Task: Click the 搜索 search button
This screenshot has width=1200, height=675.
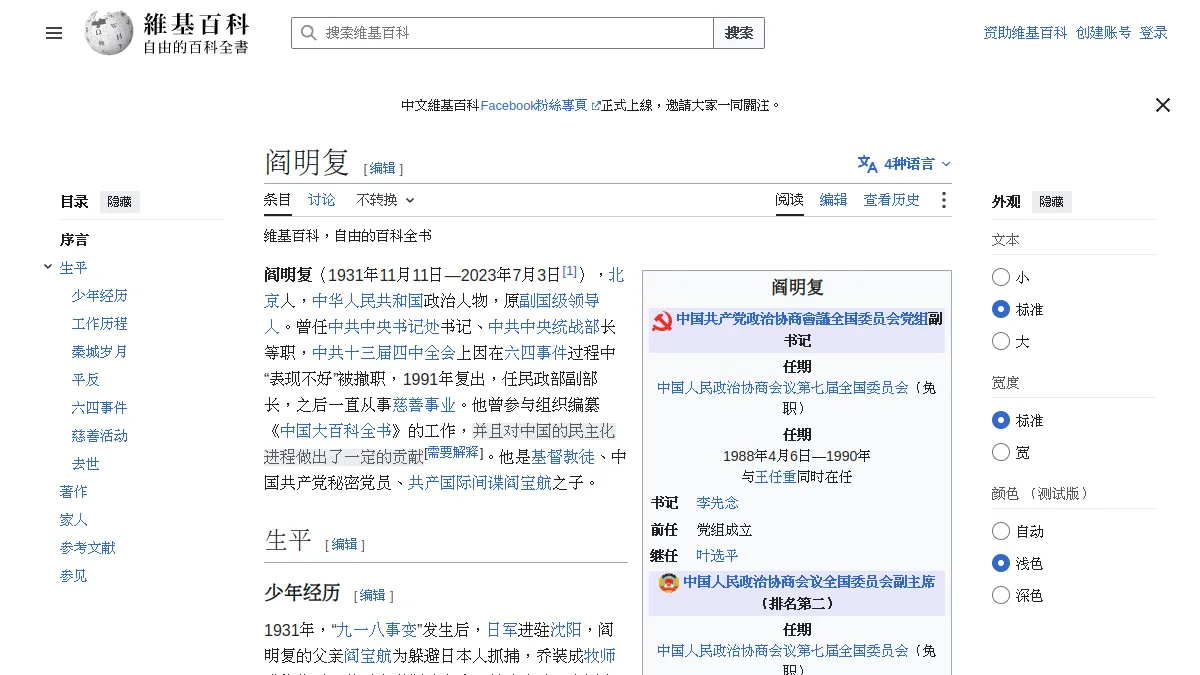Action: [x=739, y=33]
